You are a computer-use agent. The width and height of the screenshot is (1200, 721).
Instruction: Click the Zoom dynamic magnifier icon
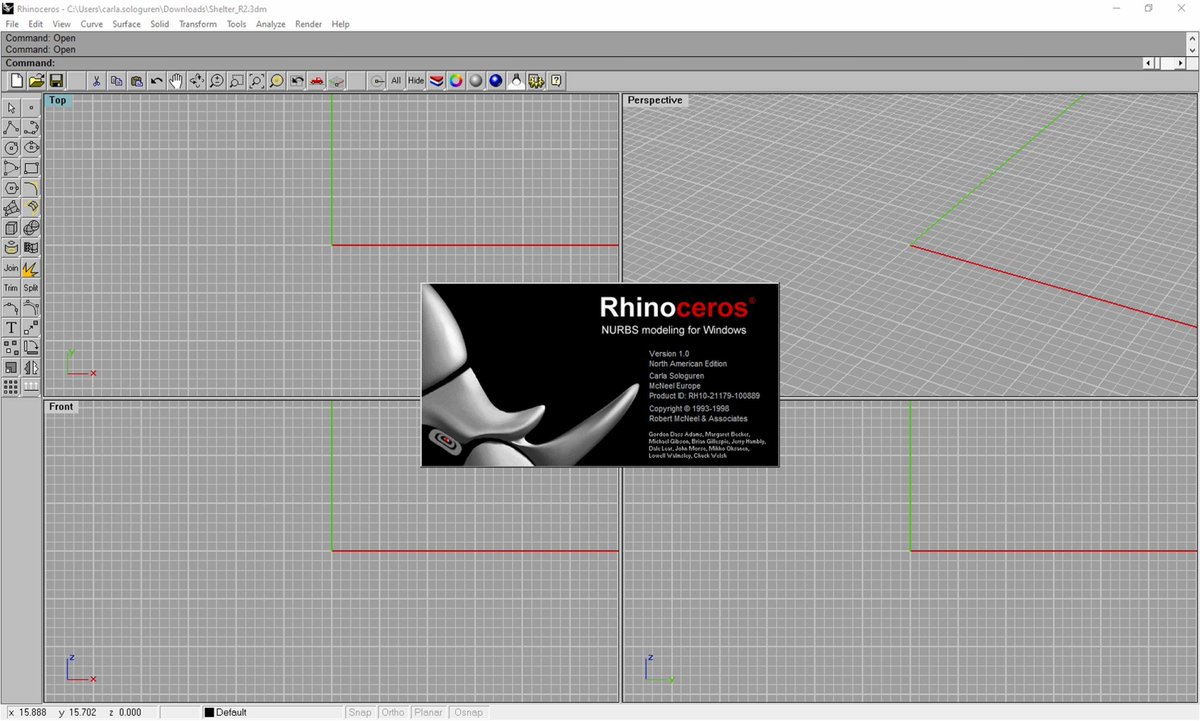pyautogui.click(x=217, y=81)
